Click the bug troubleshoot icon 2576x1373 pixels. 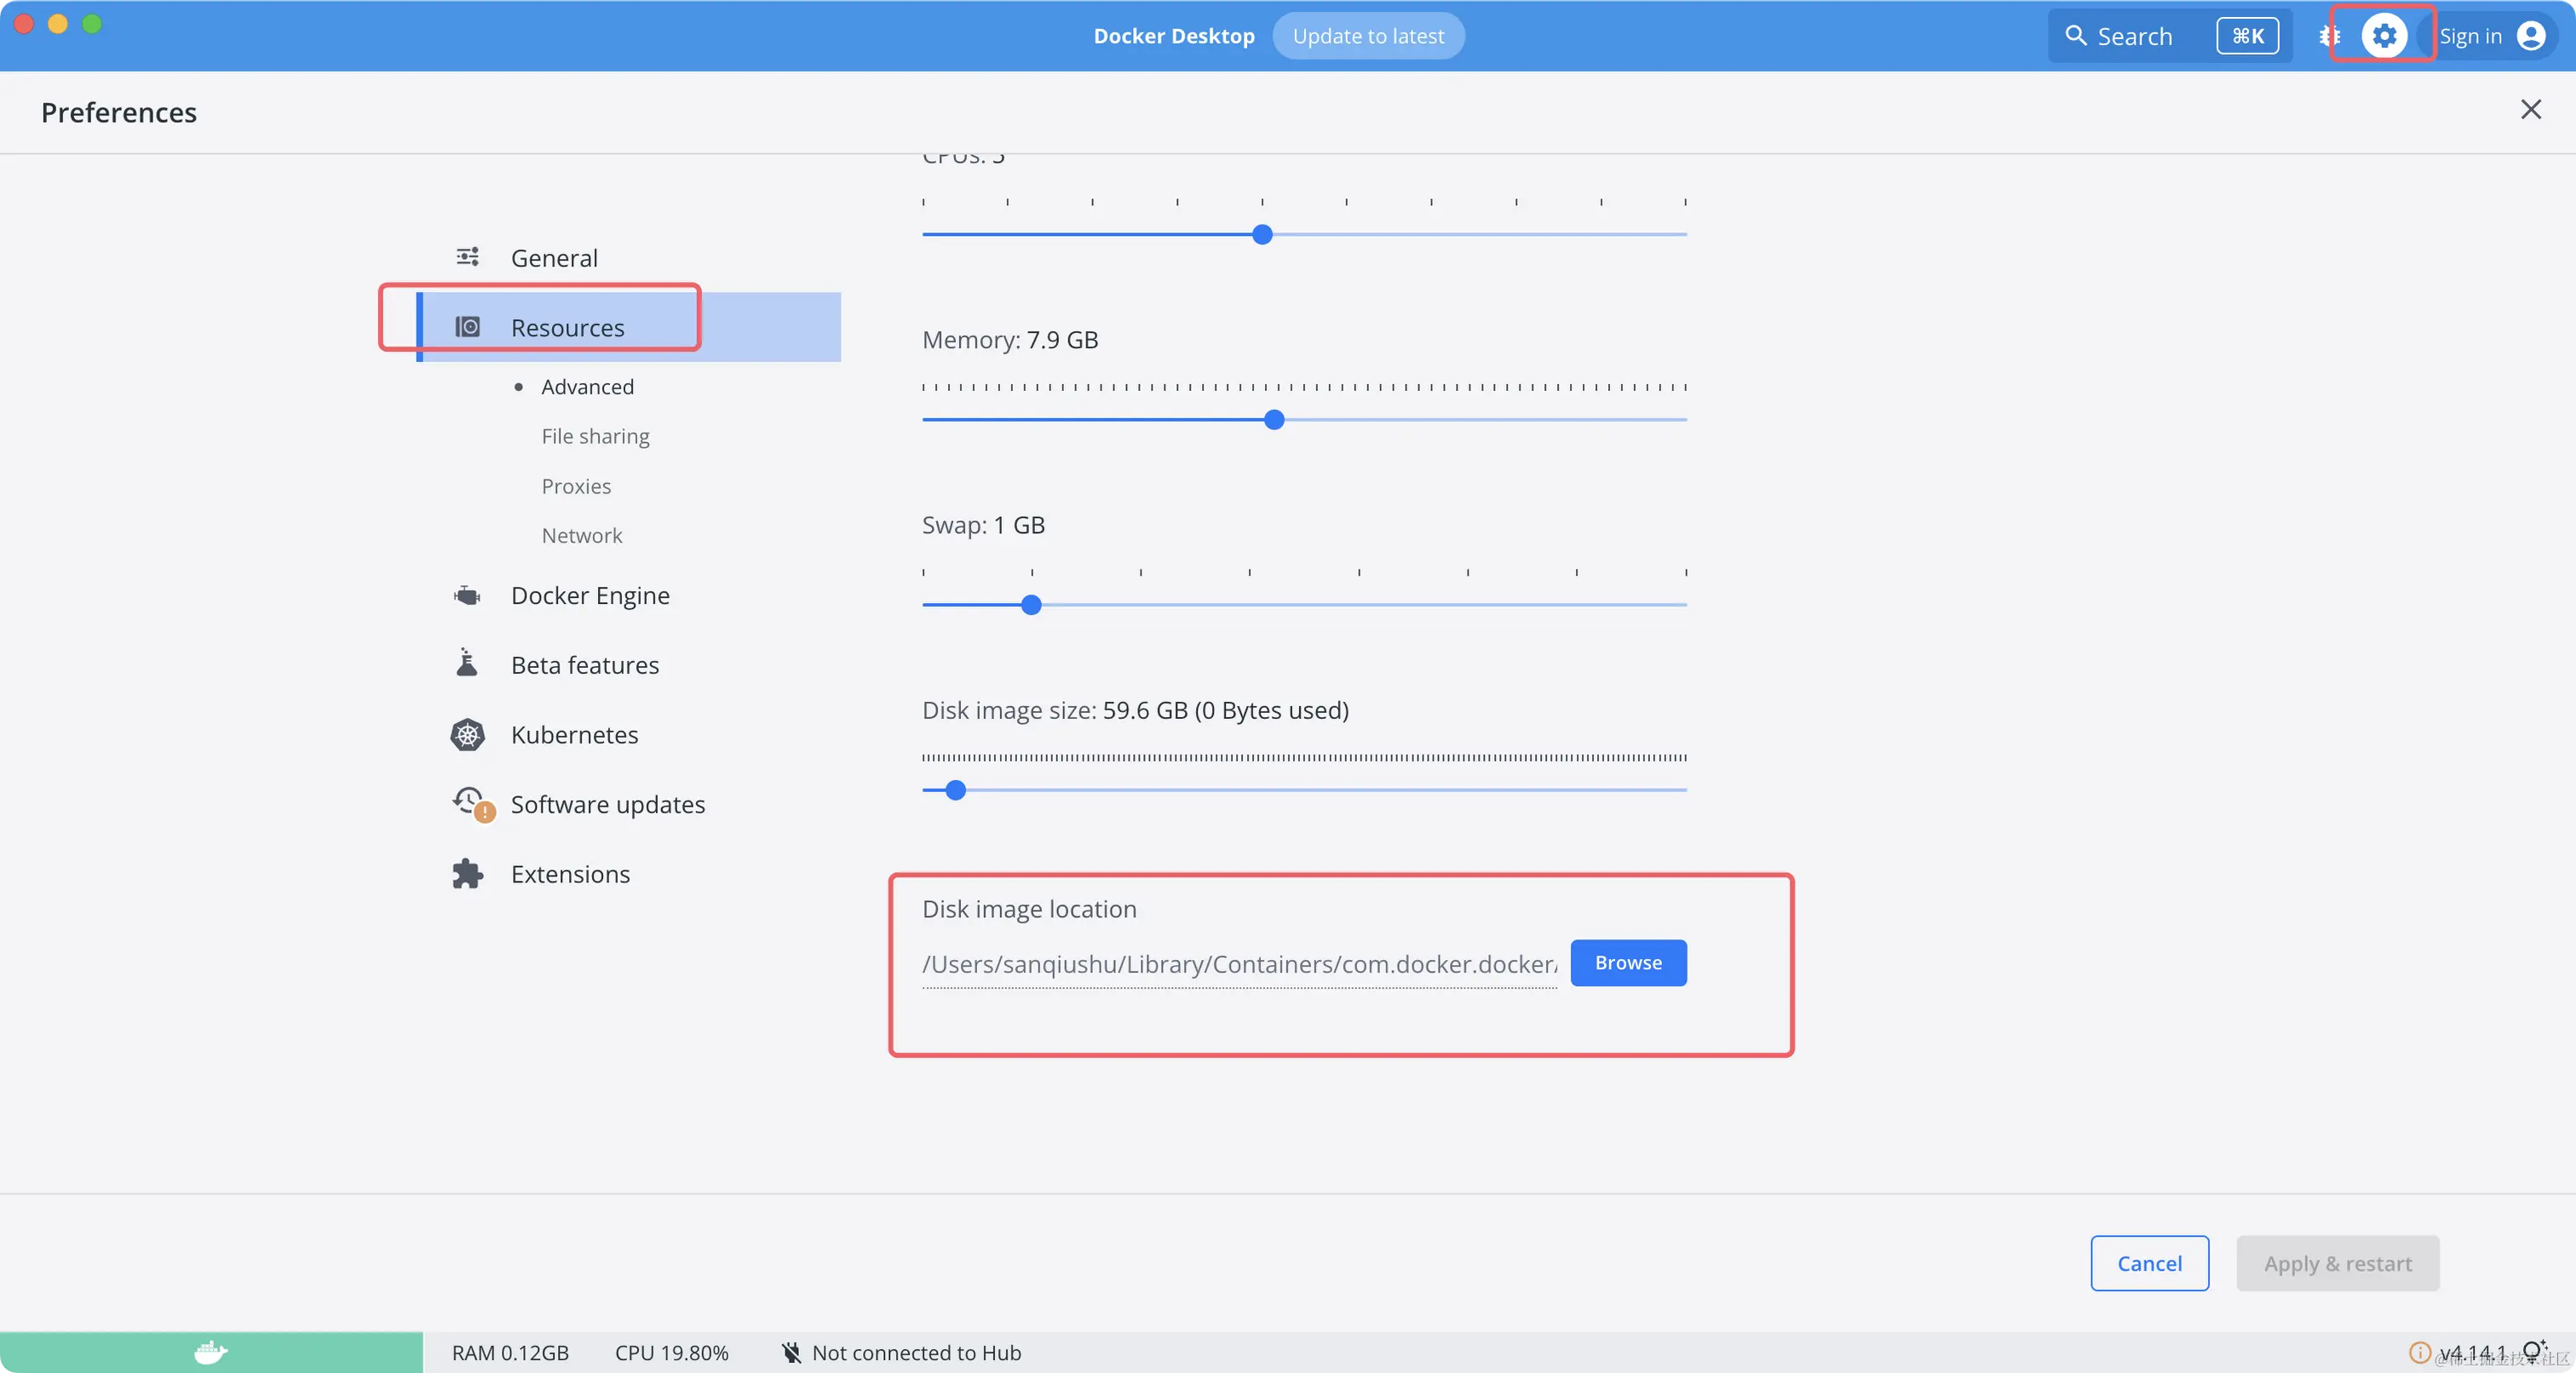(2329, 36)
